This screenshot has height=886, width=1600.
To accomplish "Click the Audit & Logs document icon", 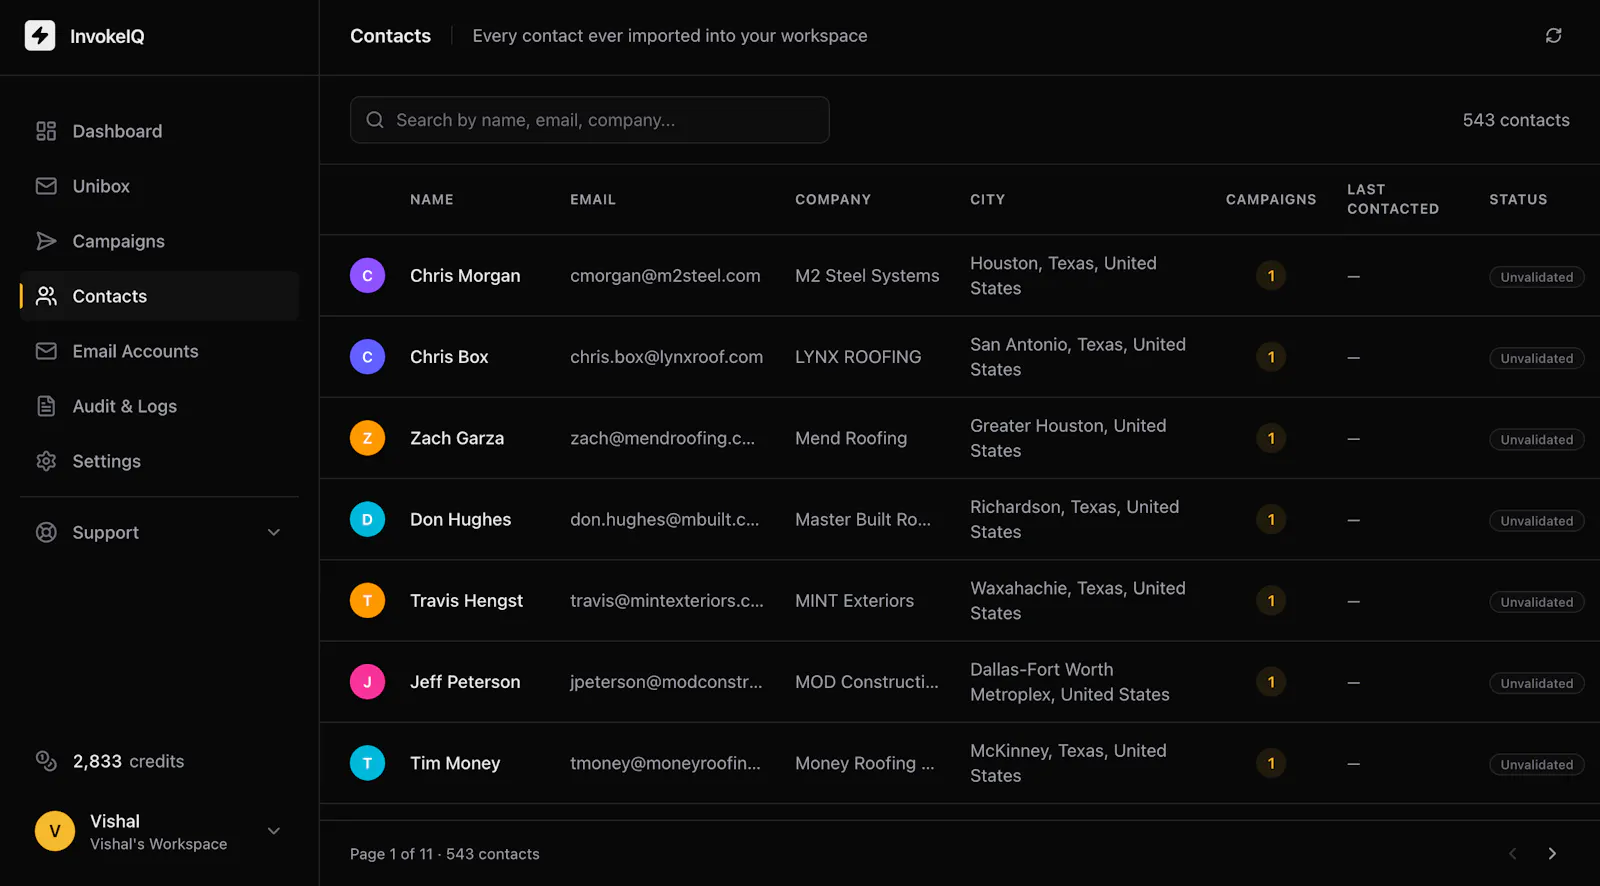I will (x=46, y=406).
